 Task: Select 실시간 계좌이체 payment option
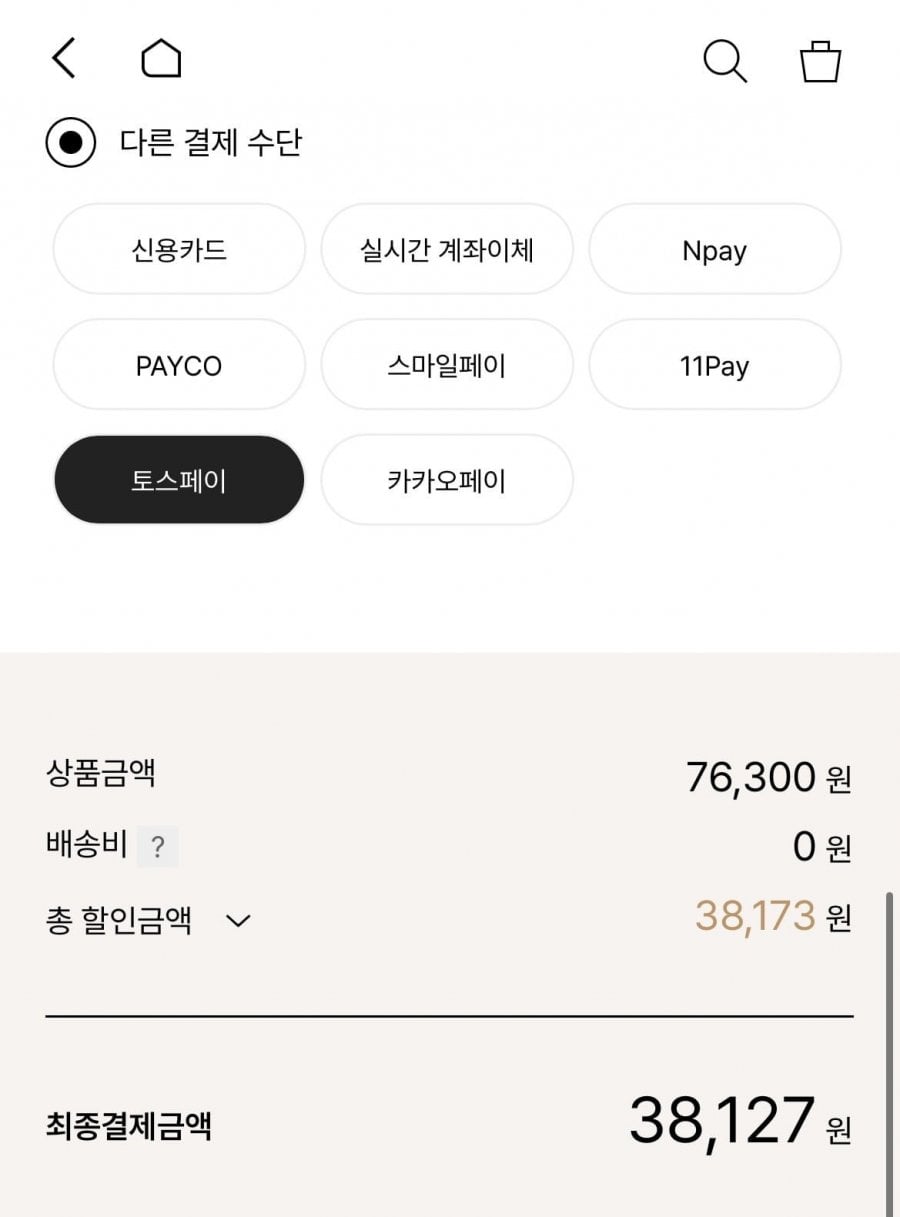coord(447,250)
